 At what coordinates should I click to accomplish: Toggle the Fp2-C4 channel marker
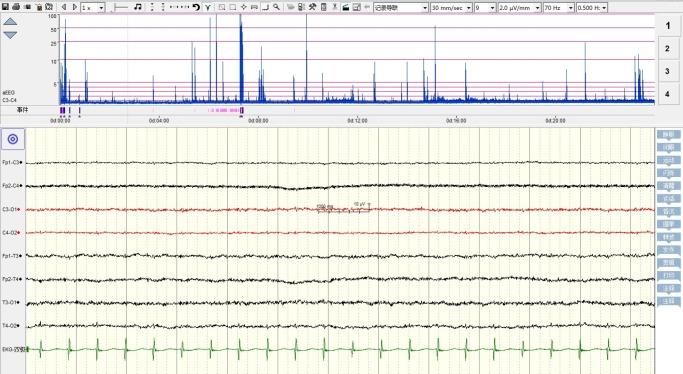[21, 186]
